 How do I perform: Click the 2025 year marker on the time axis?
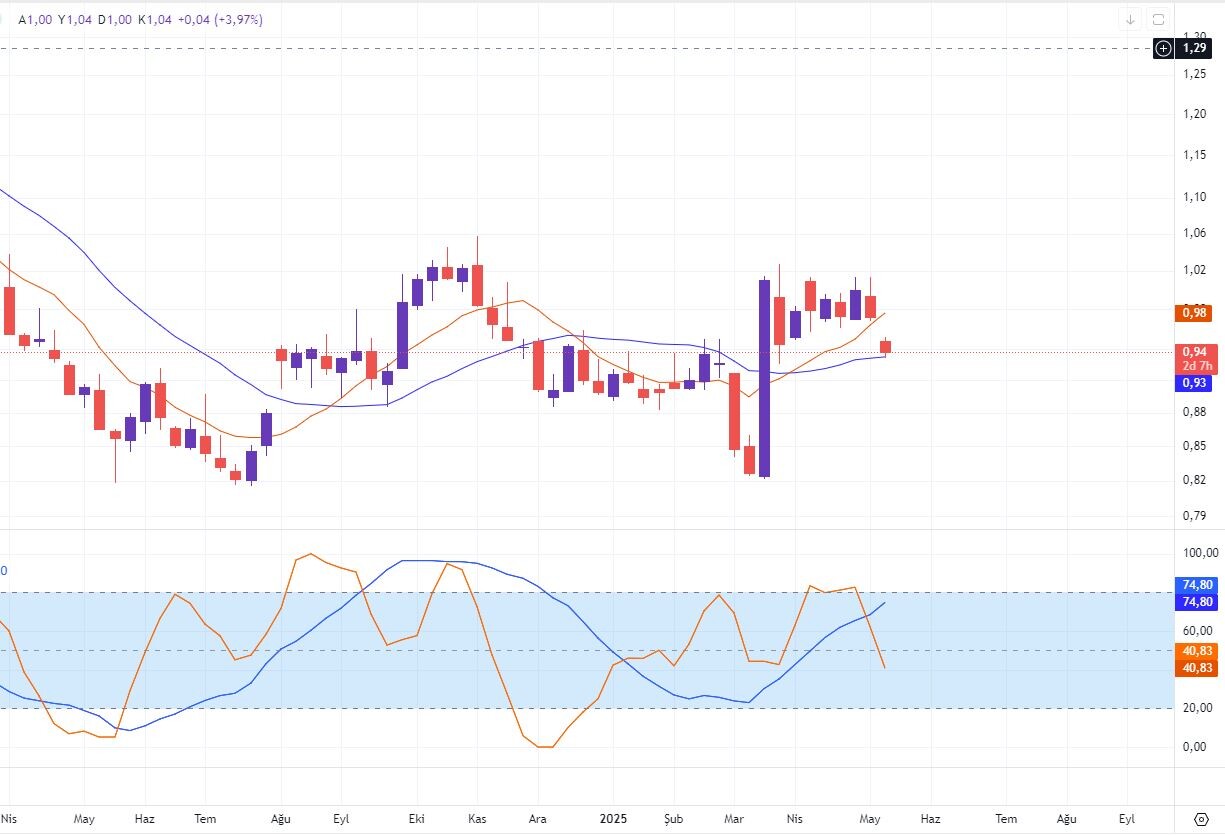[x=613, y=819]
